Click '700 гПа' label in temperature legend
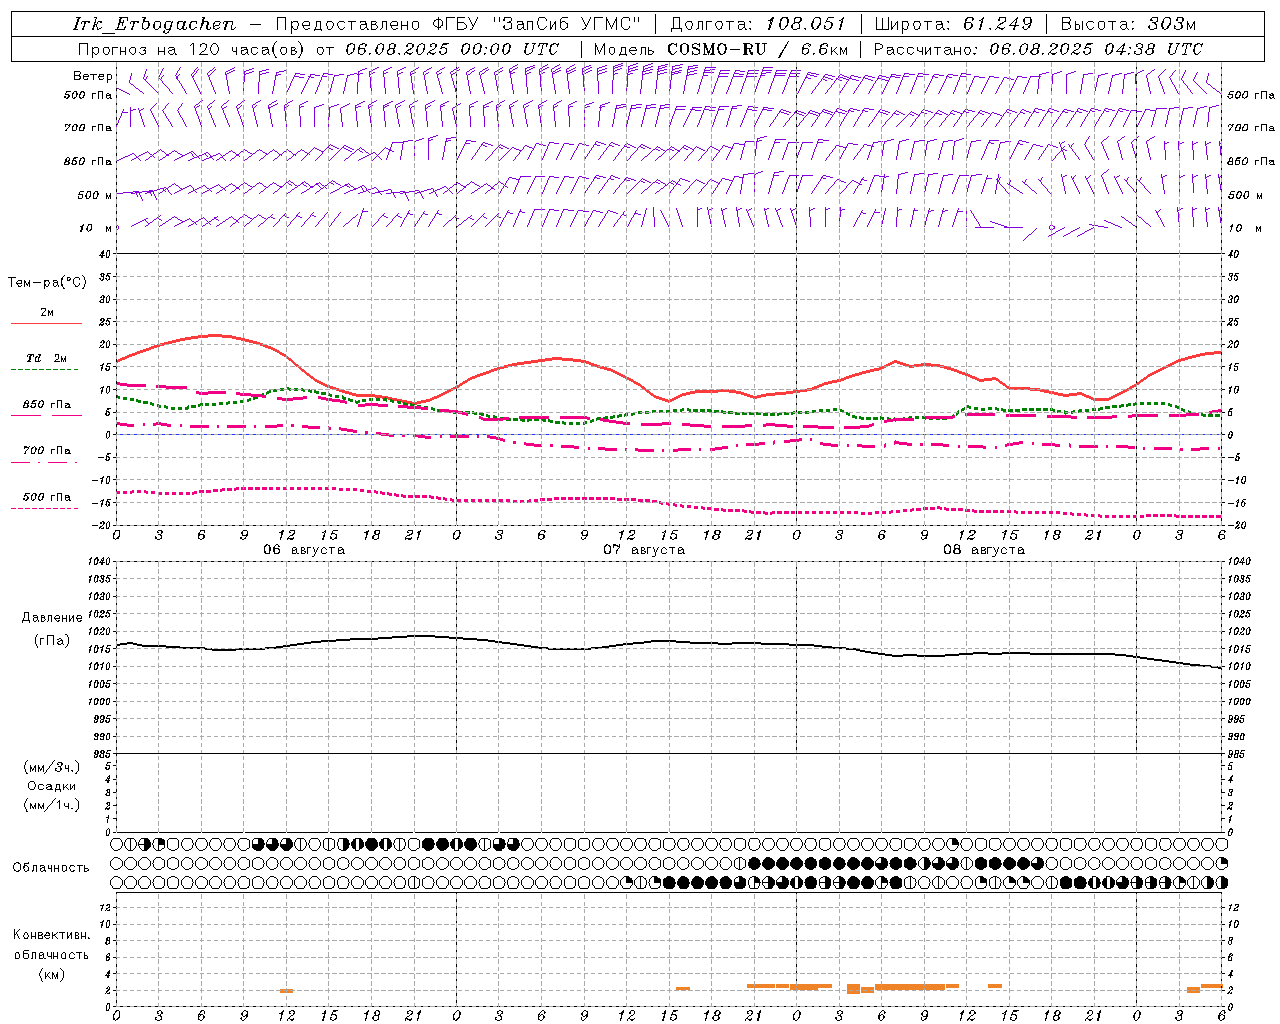This screenshot has width=1280, height=1024. pyautogui.click(x=47, y=451)
